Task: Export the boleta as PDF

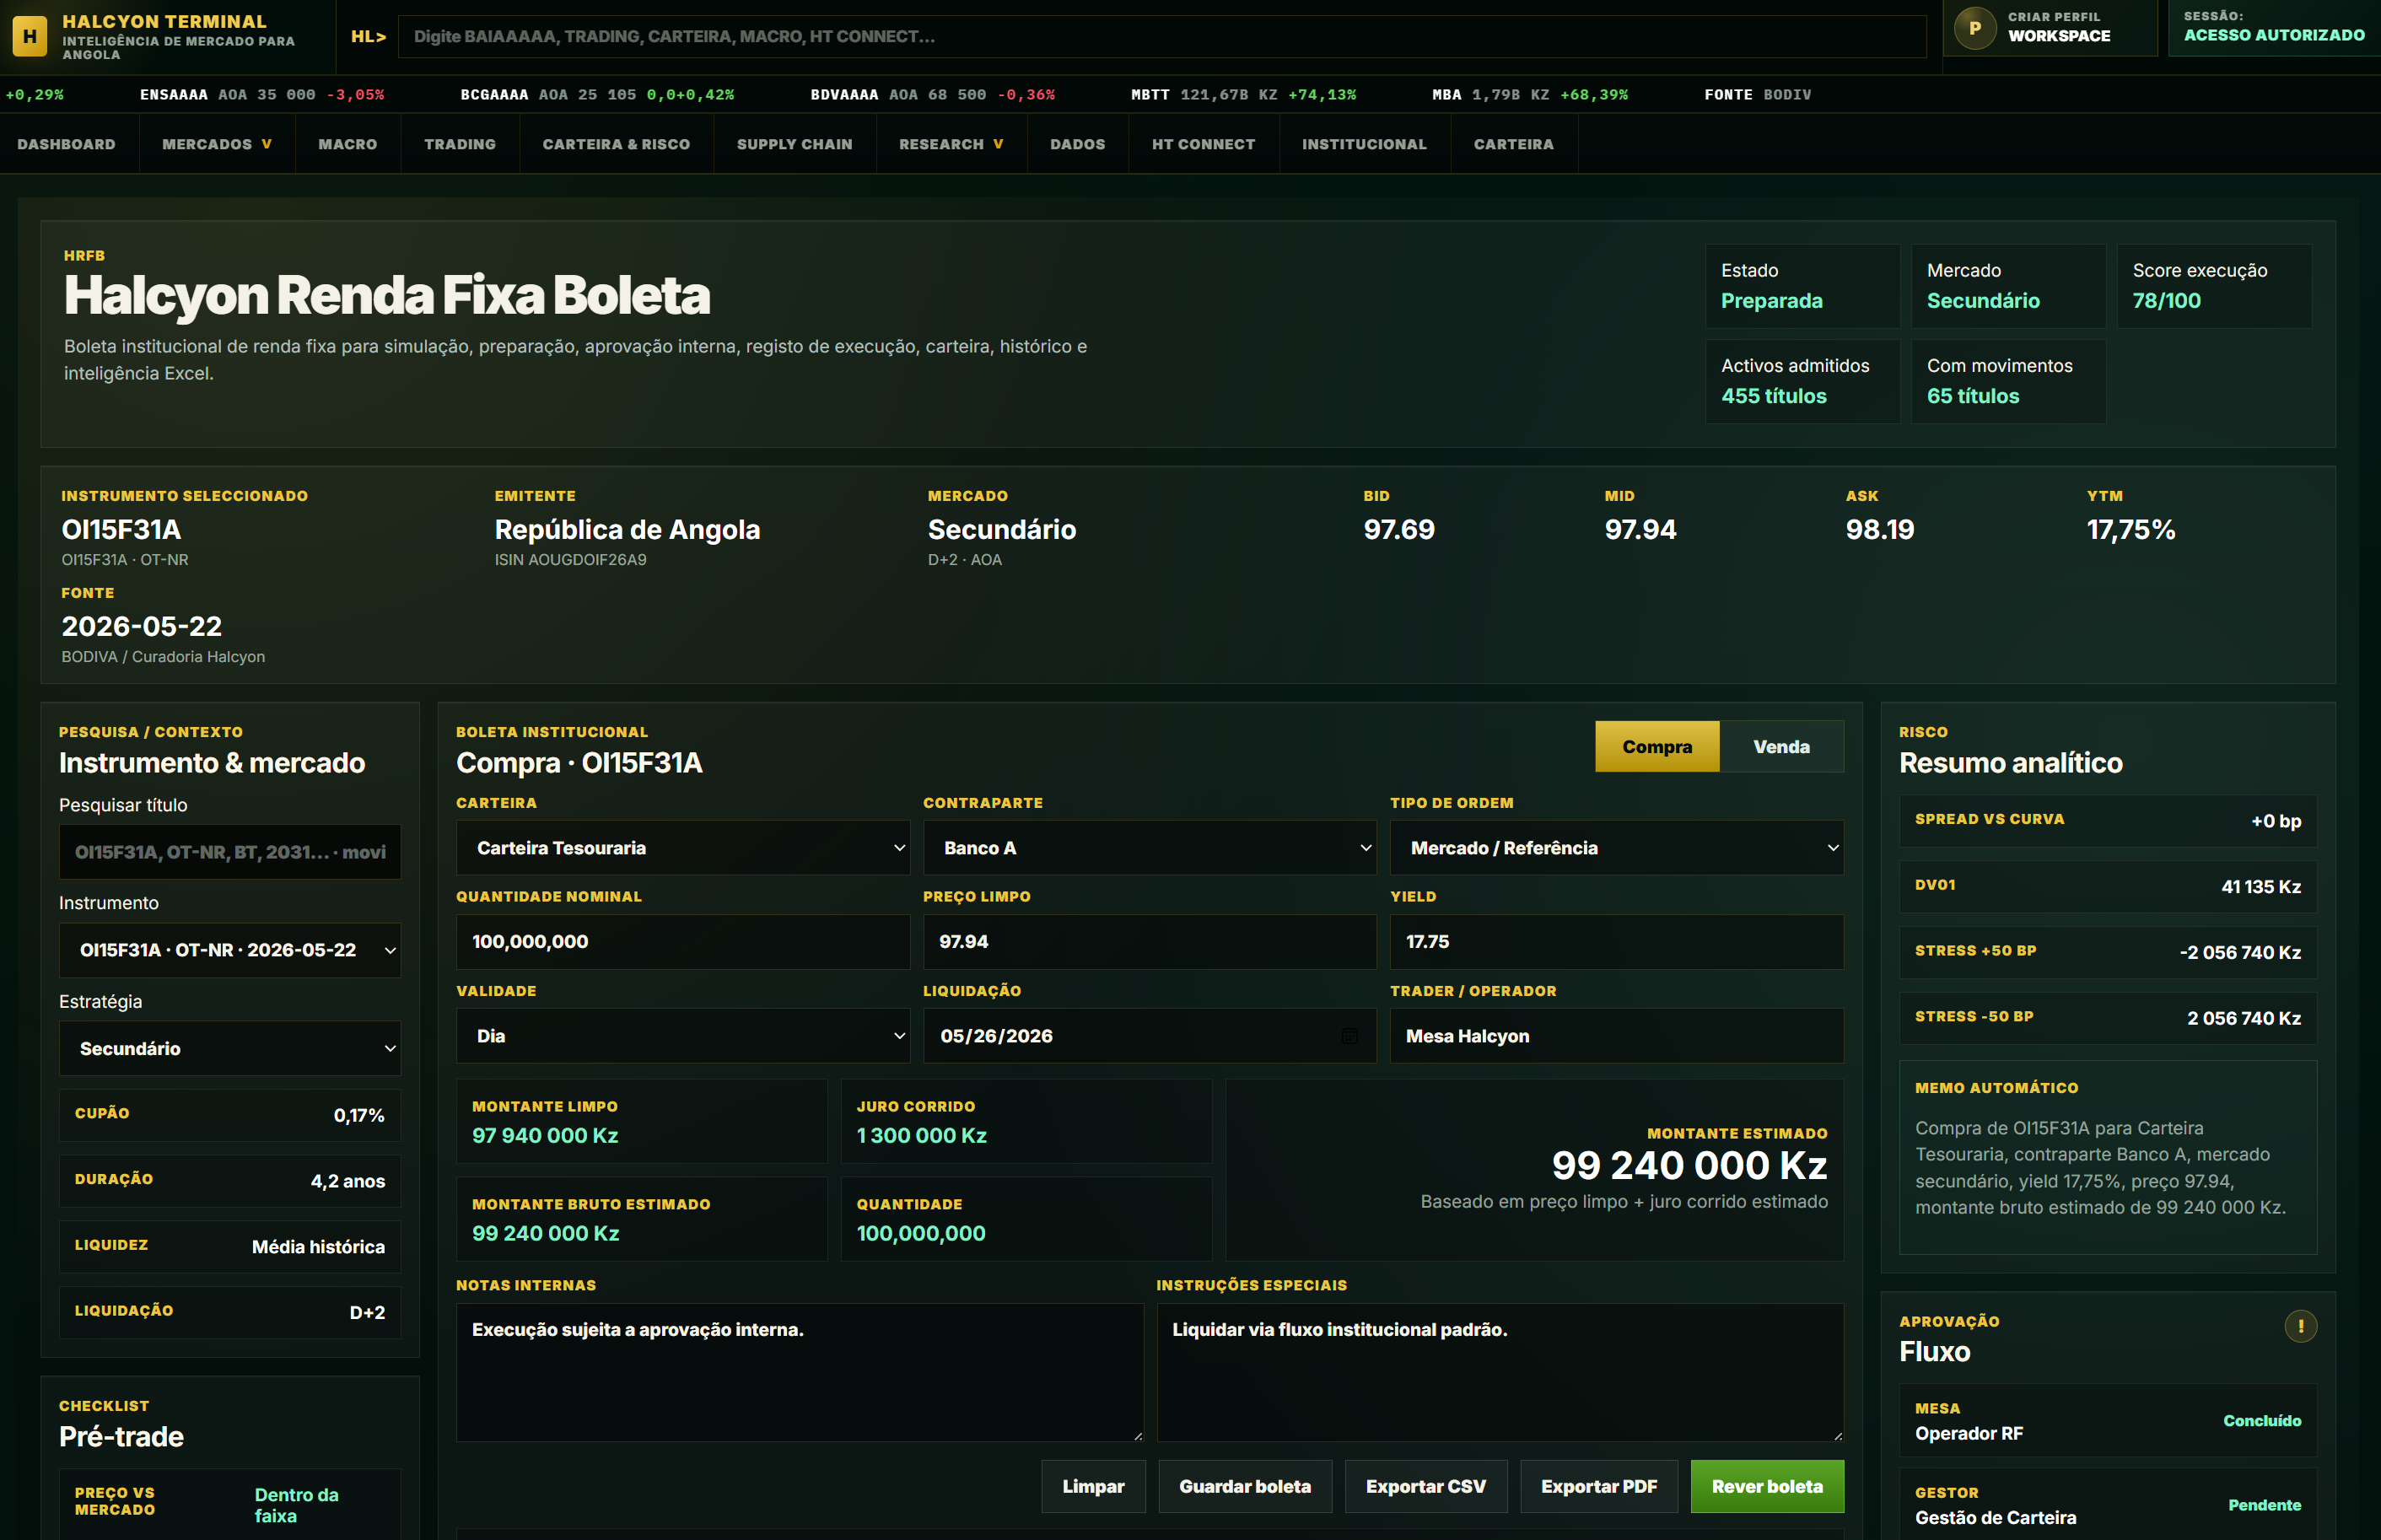Action: point(1599,1486)
